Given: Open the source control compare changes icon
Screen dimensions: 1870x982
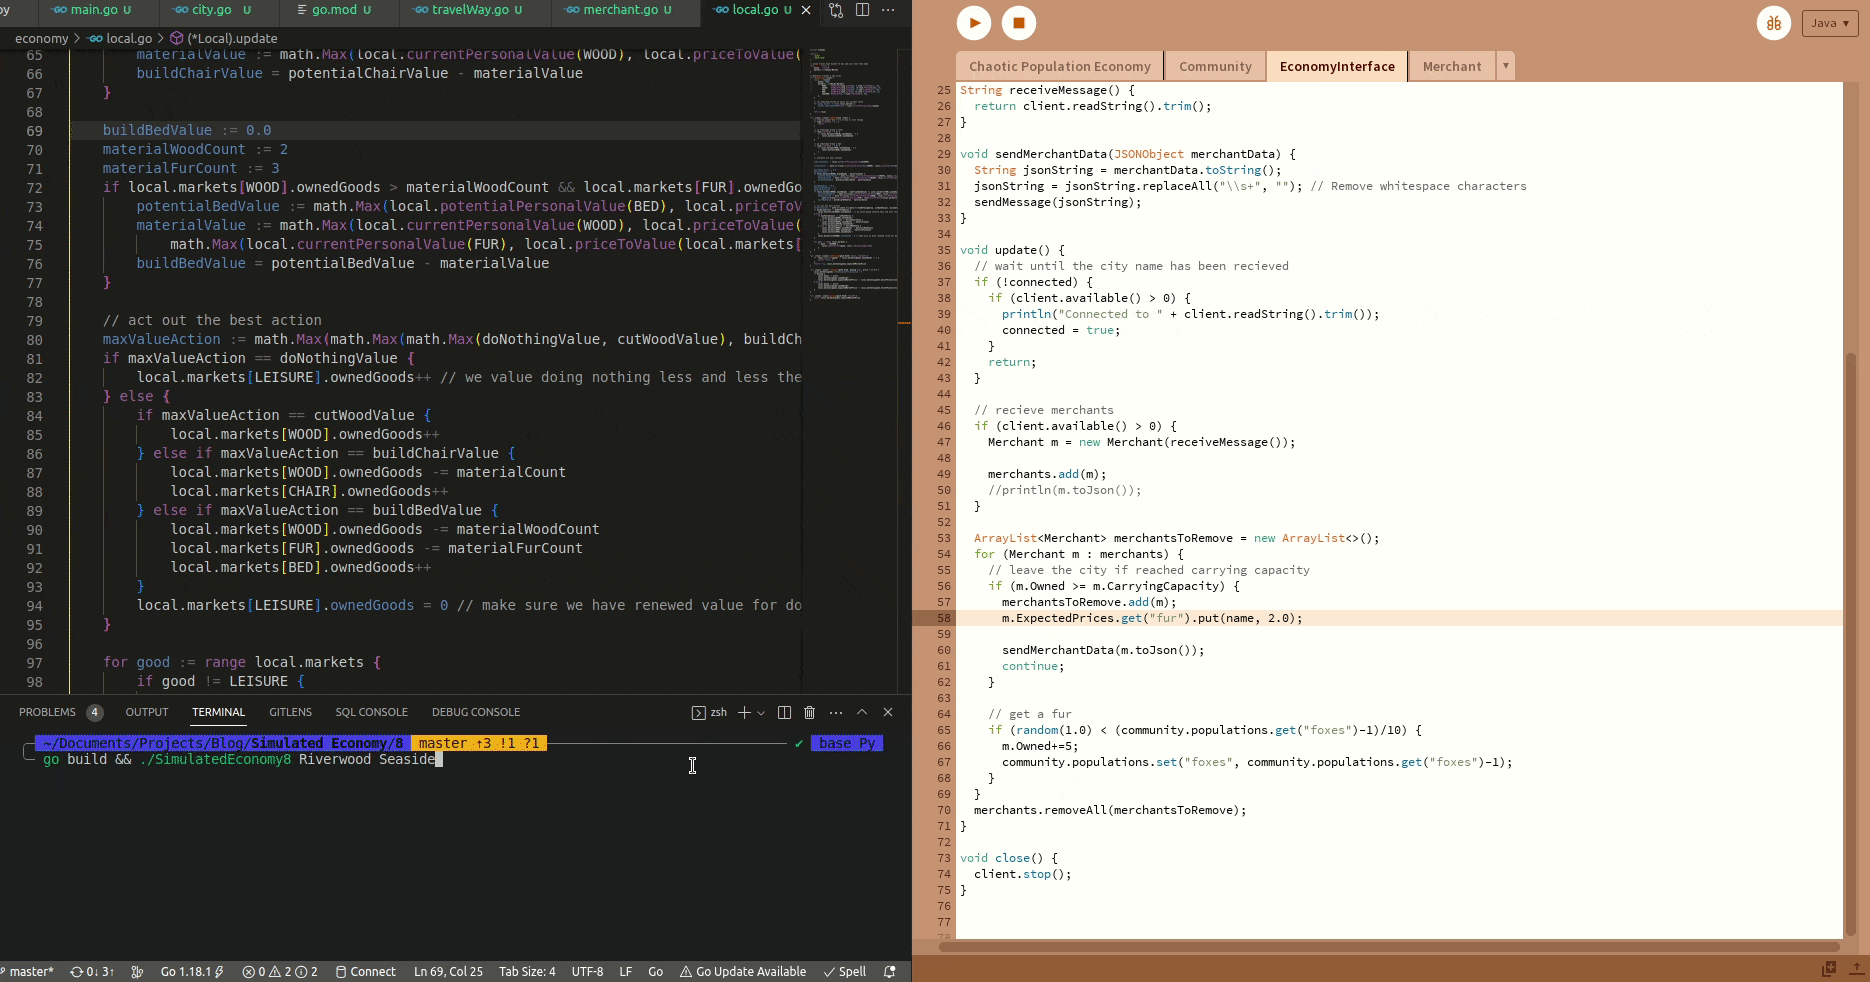Looking at the screenshot, I should click(x=836, y=10).
